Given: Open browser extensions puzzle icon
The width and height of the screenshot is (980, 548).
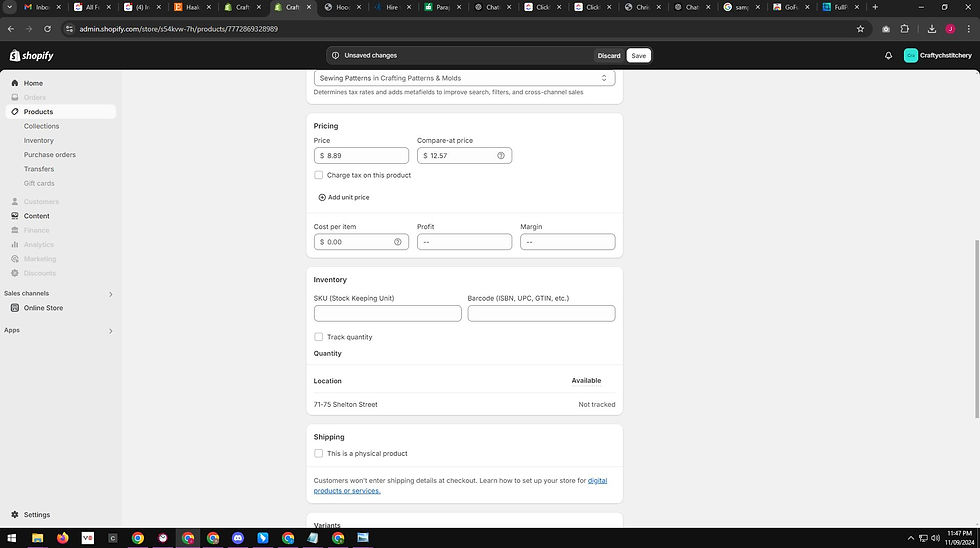Looking at the screenshot, I should click(904, 29).
